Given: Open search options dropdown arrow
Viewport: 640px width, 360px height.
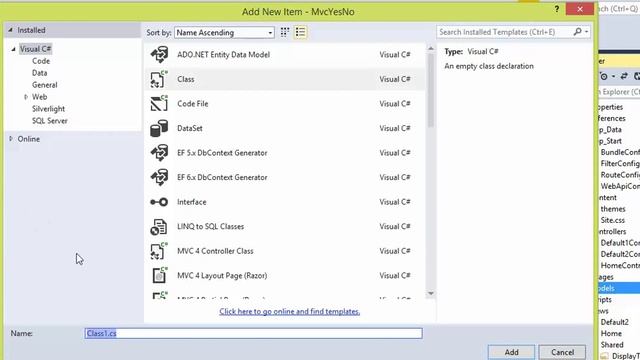Looking at the screenshot, I should [587, 32].
